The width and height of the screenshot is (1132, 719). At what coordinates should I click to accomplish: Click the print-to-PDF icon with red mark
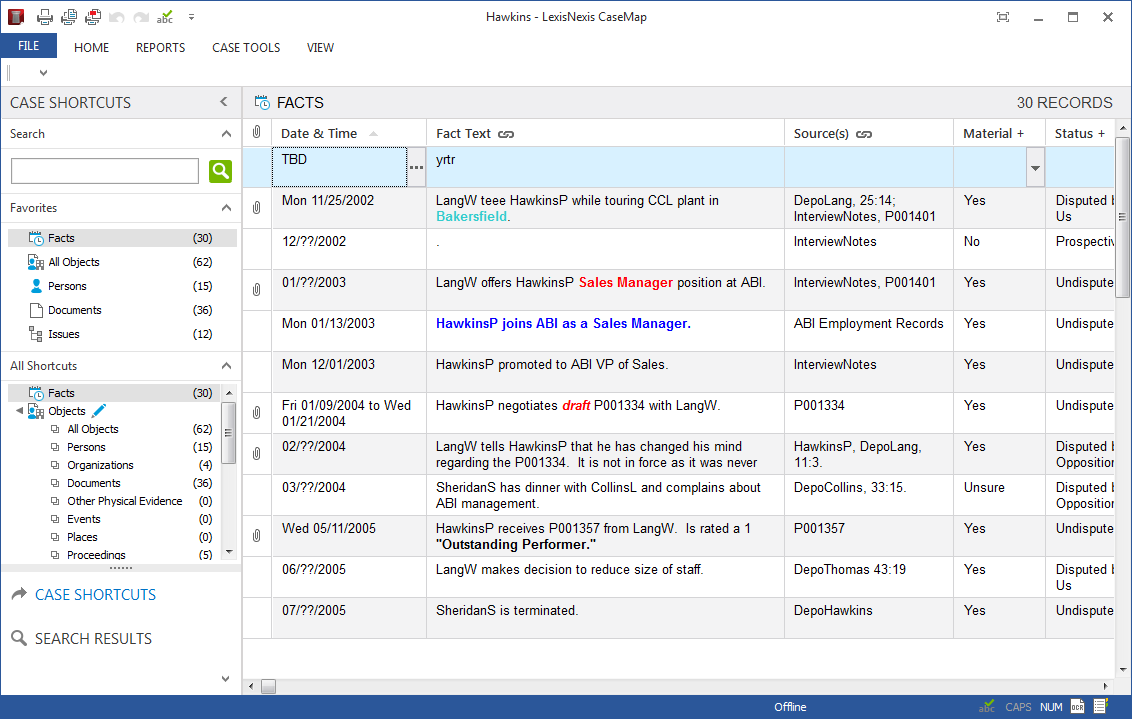click(x=93, y=17)
